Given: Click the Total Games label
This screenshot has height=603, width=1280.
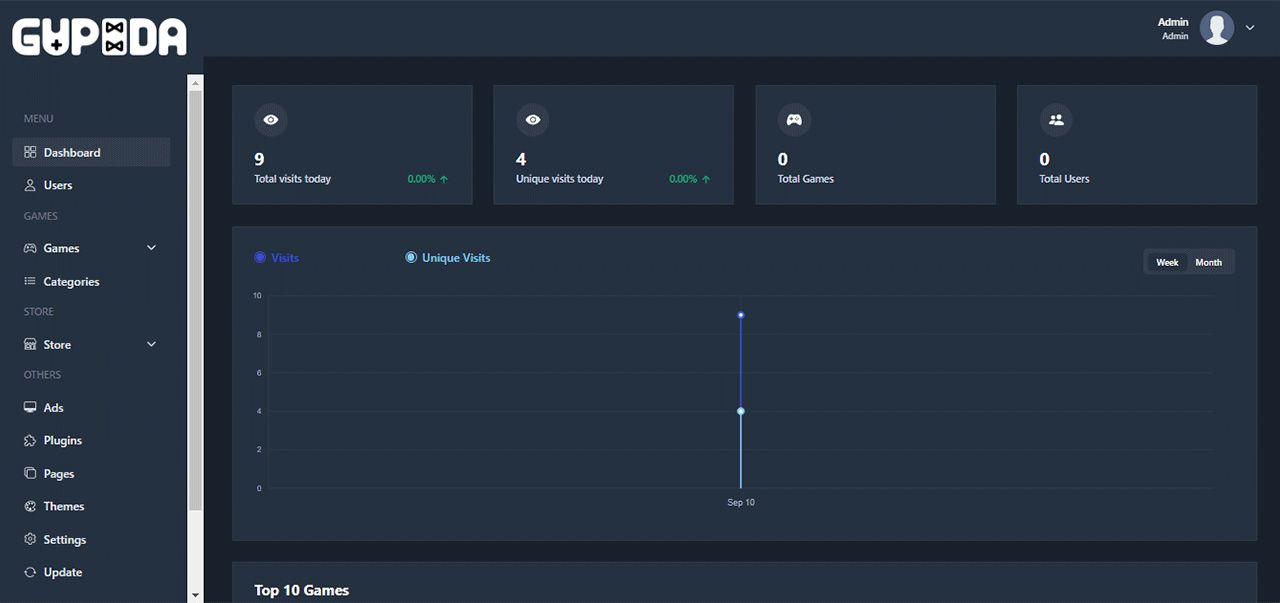Looking at the screenshot, I should click(806, 179).
